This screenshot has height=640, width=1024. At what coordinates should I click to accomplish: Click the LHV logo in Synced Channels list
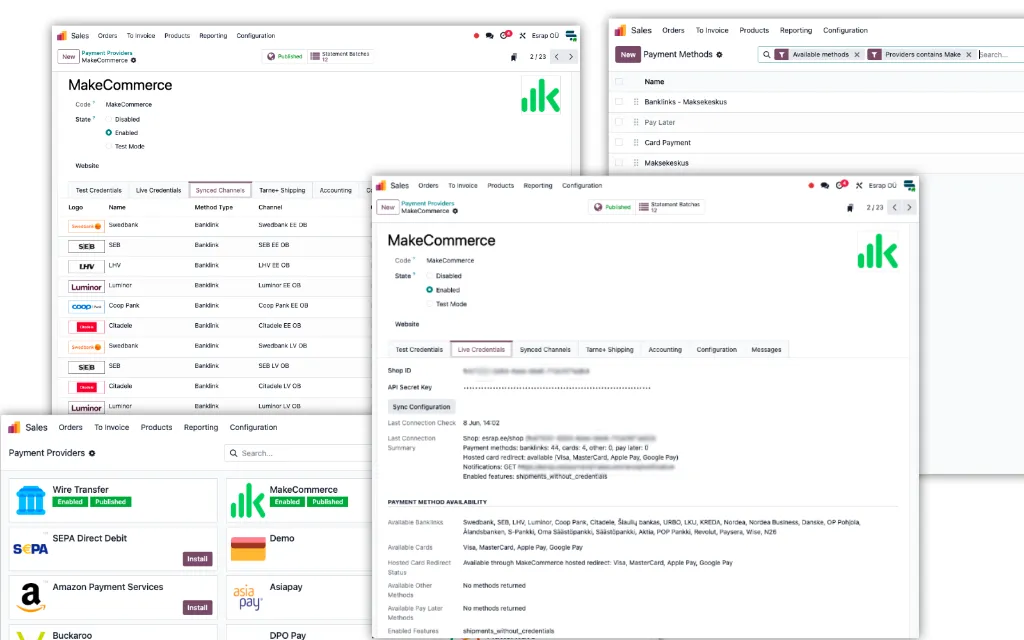point(86,266)
